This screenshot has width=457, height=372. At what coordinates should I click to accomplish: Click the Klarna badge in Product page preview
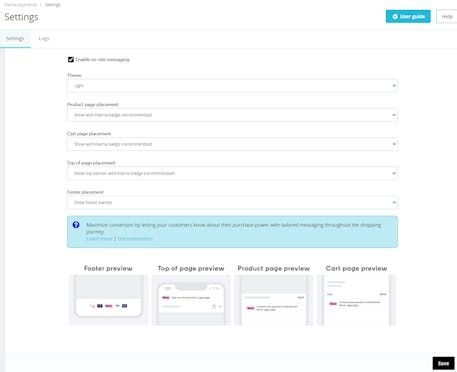tap(251, 308)
